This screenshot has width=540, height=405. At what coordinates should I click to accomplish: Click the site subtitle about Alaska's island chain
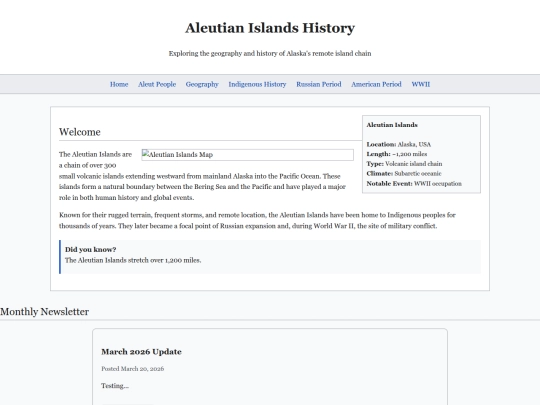(x=270, y=53)
